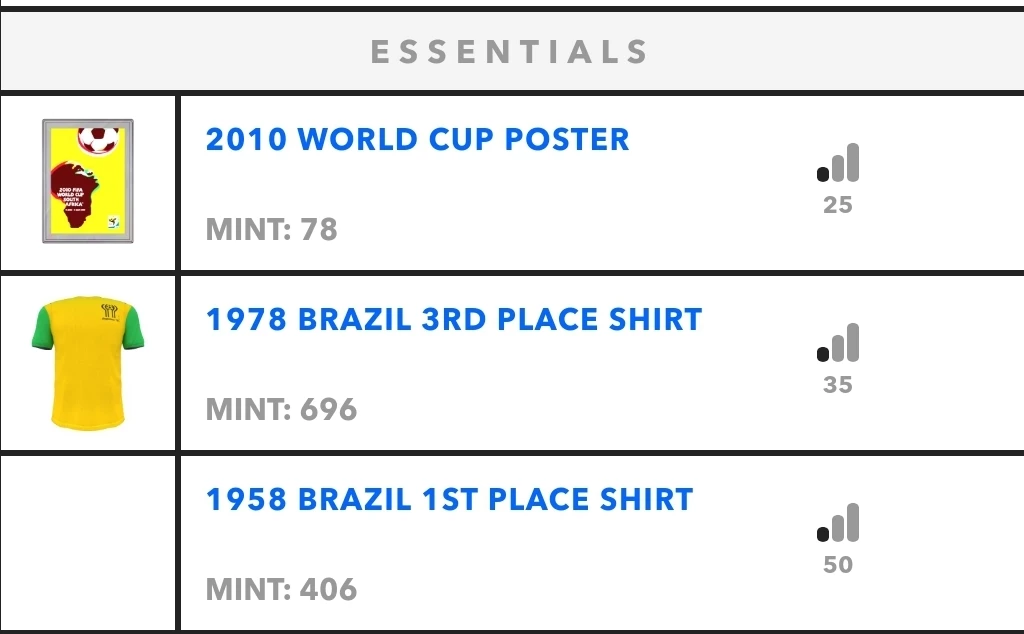Click the rarity value 50
This screenshot has width=1024, height=634.
tap(838, 565)
